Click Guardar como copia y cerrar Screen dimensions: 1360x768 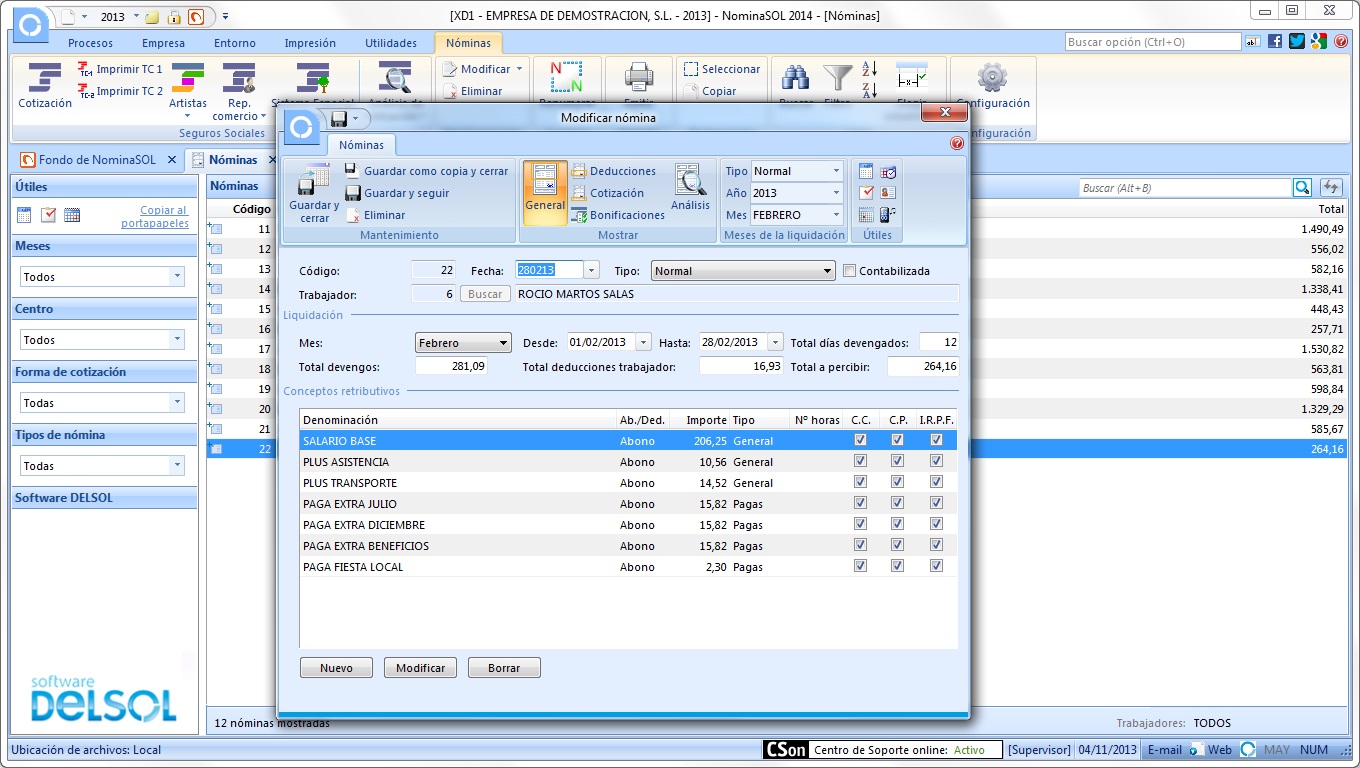point(426,171)
